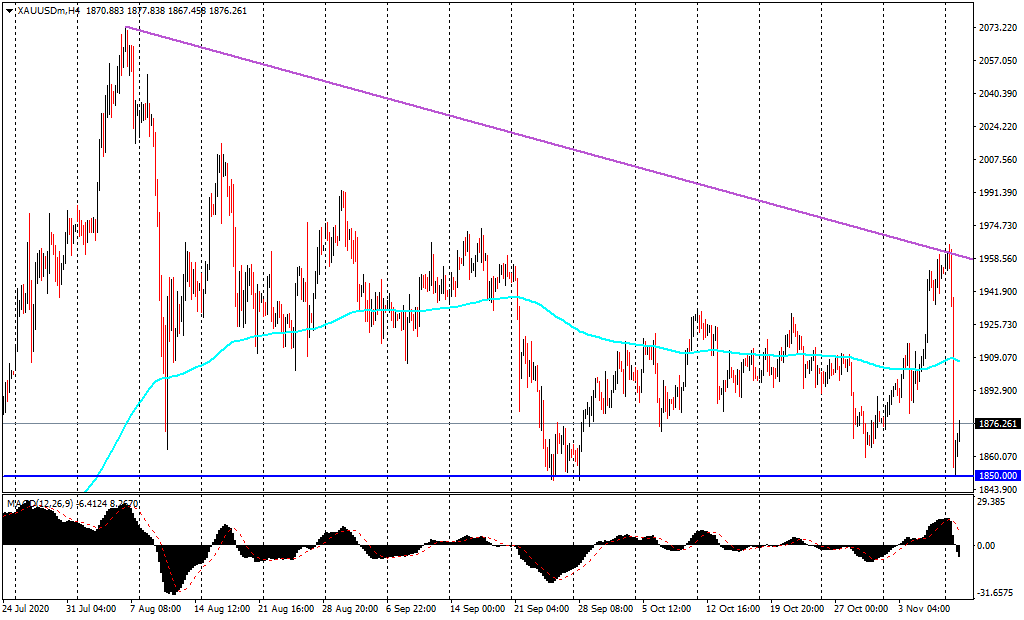Click the MACD 29.385 scale label
This screenshot has width=1024, height=620.
(995, 503)
